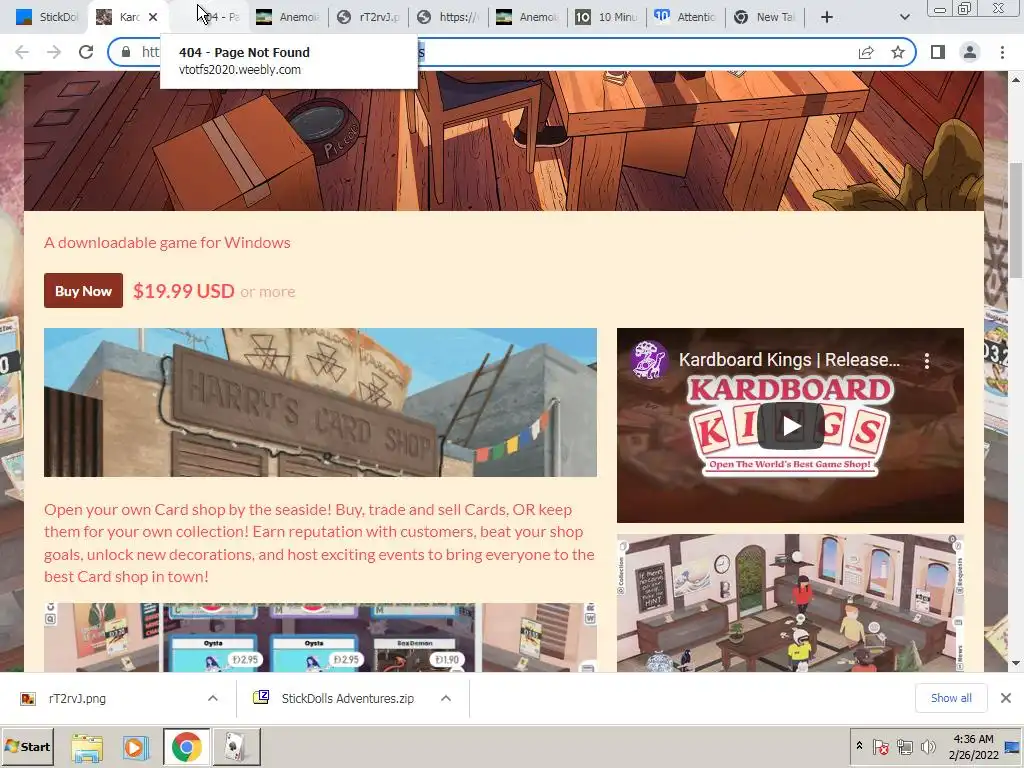Open a new browser tab

click(827, 17)
